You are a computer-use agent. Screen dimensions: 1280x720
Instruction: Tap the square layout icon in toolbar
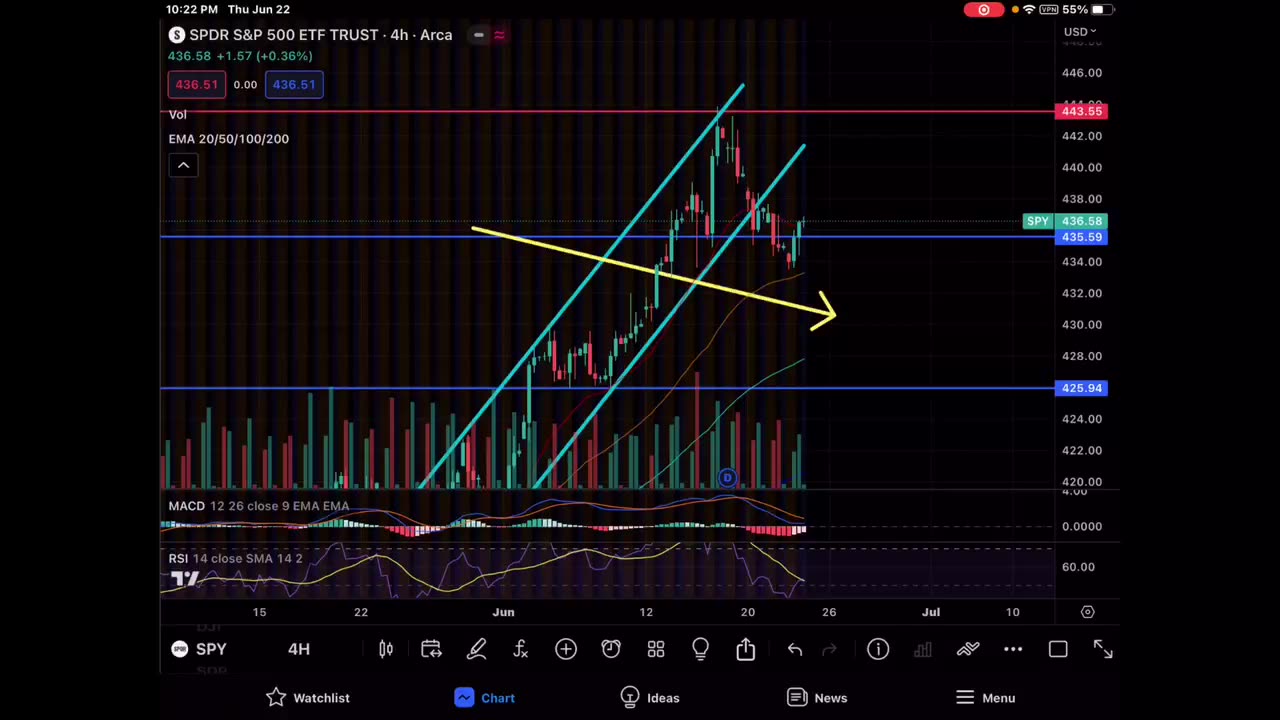point(1058,650)
